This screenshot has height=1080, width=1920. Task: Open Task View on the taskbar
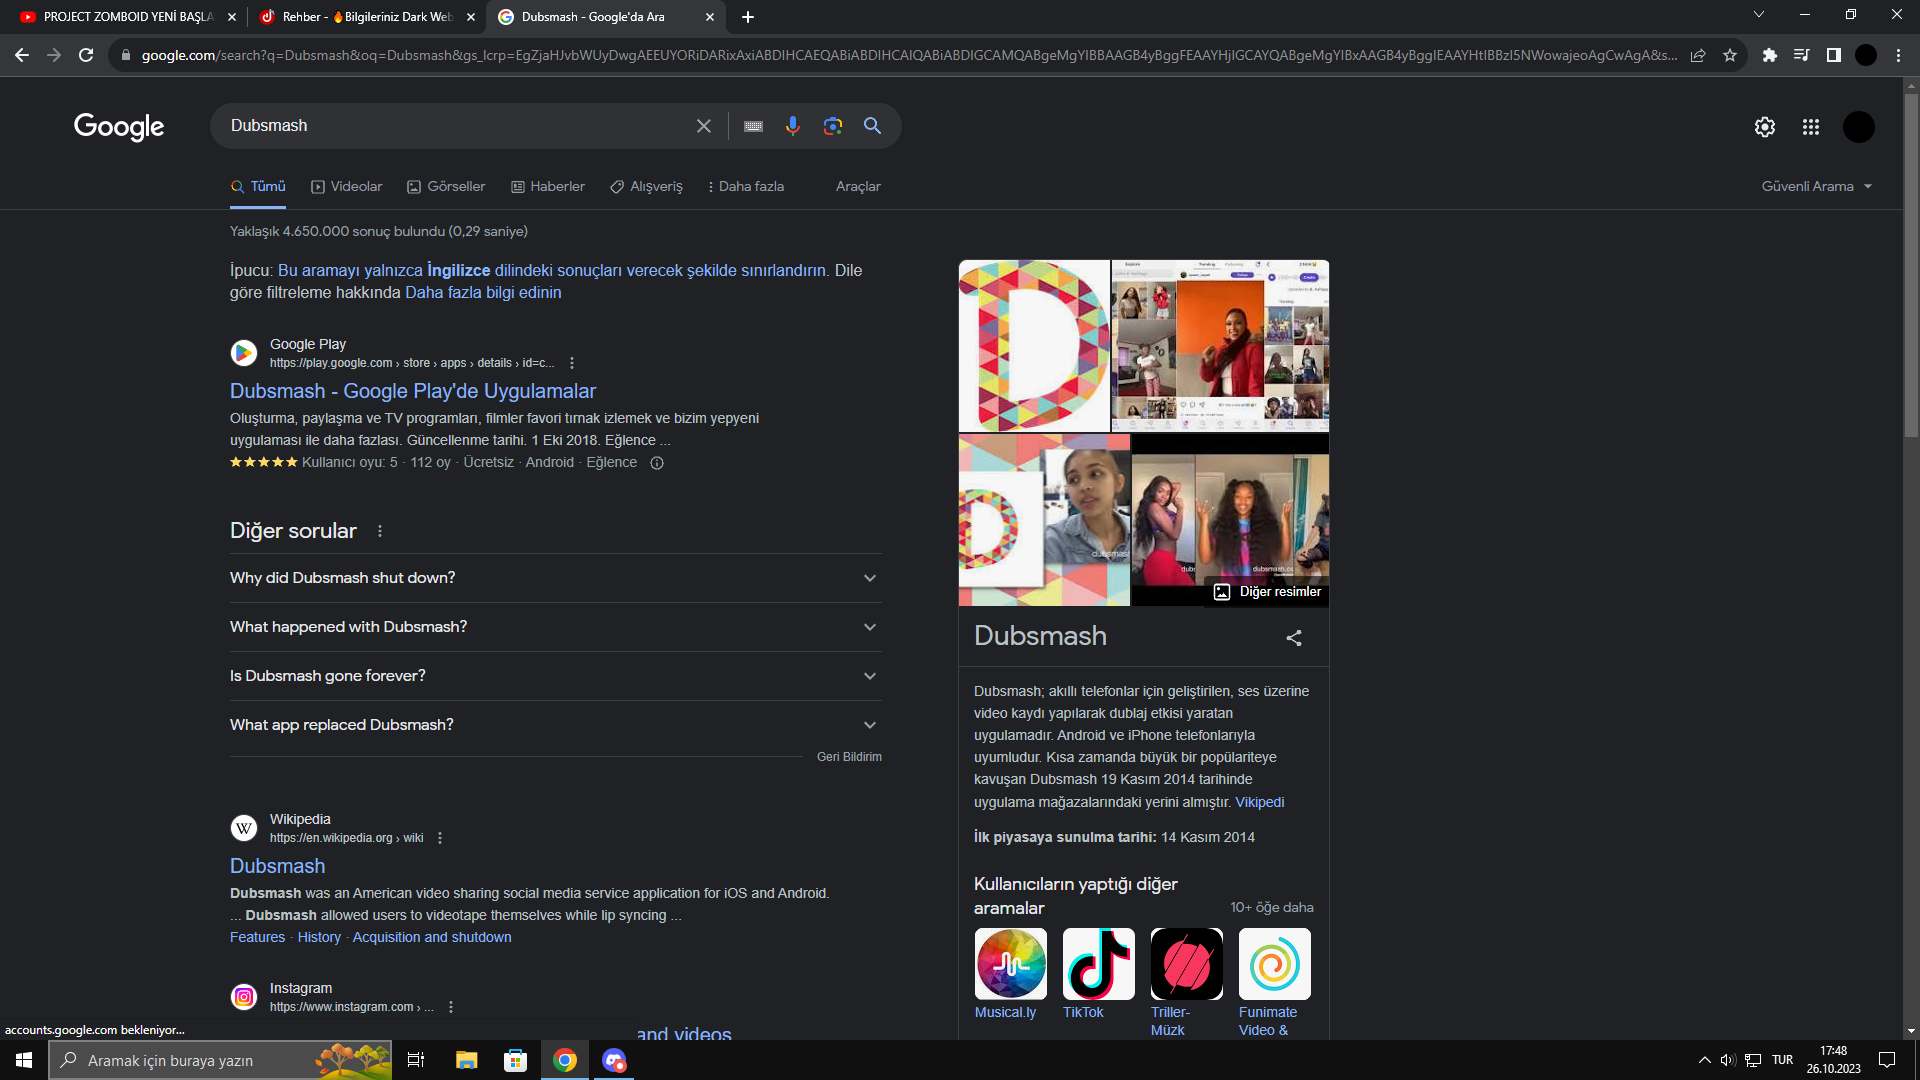point(416,1060)
